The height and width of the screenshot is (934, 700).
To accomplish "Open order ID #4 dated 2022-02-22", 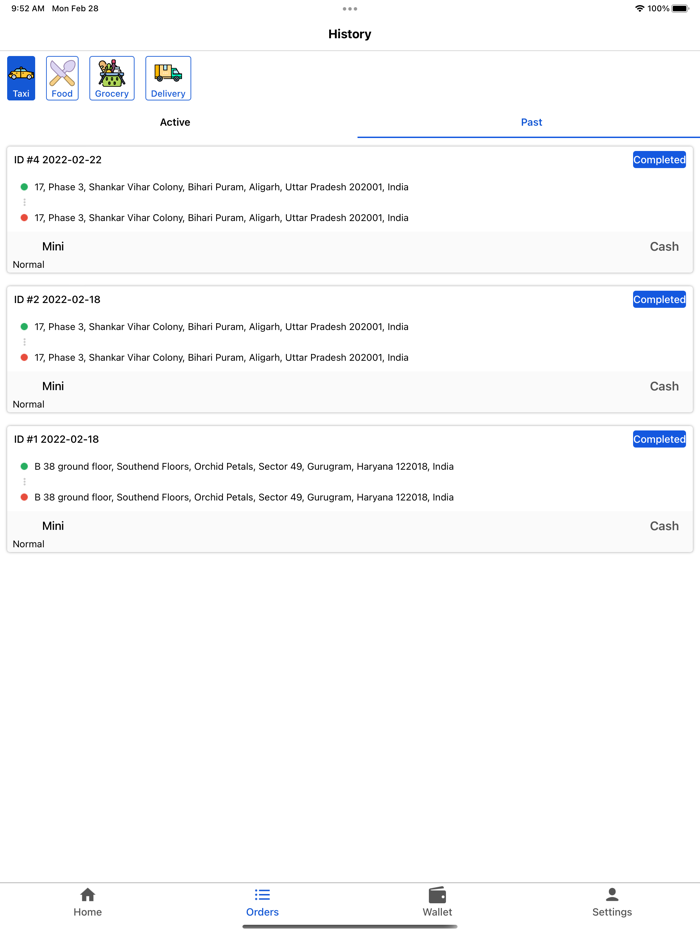I will point(58,160).
